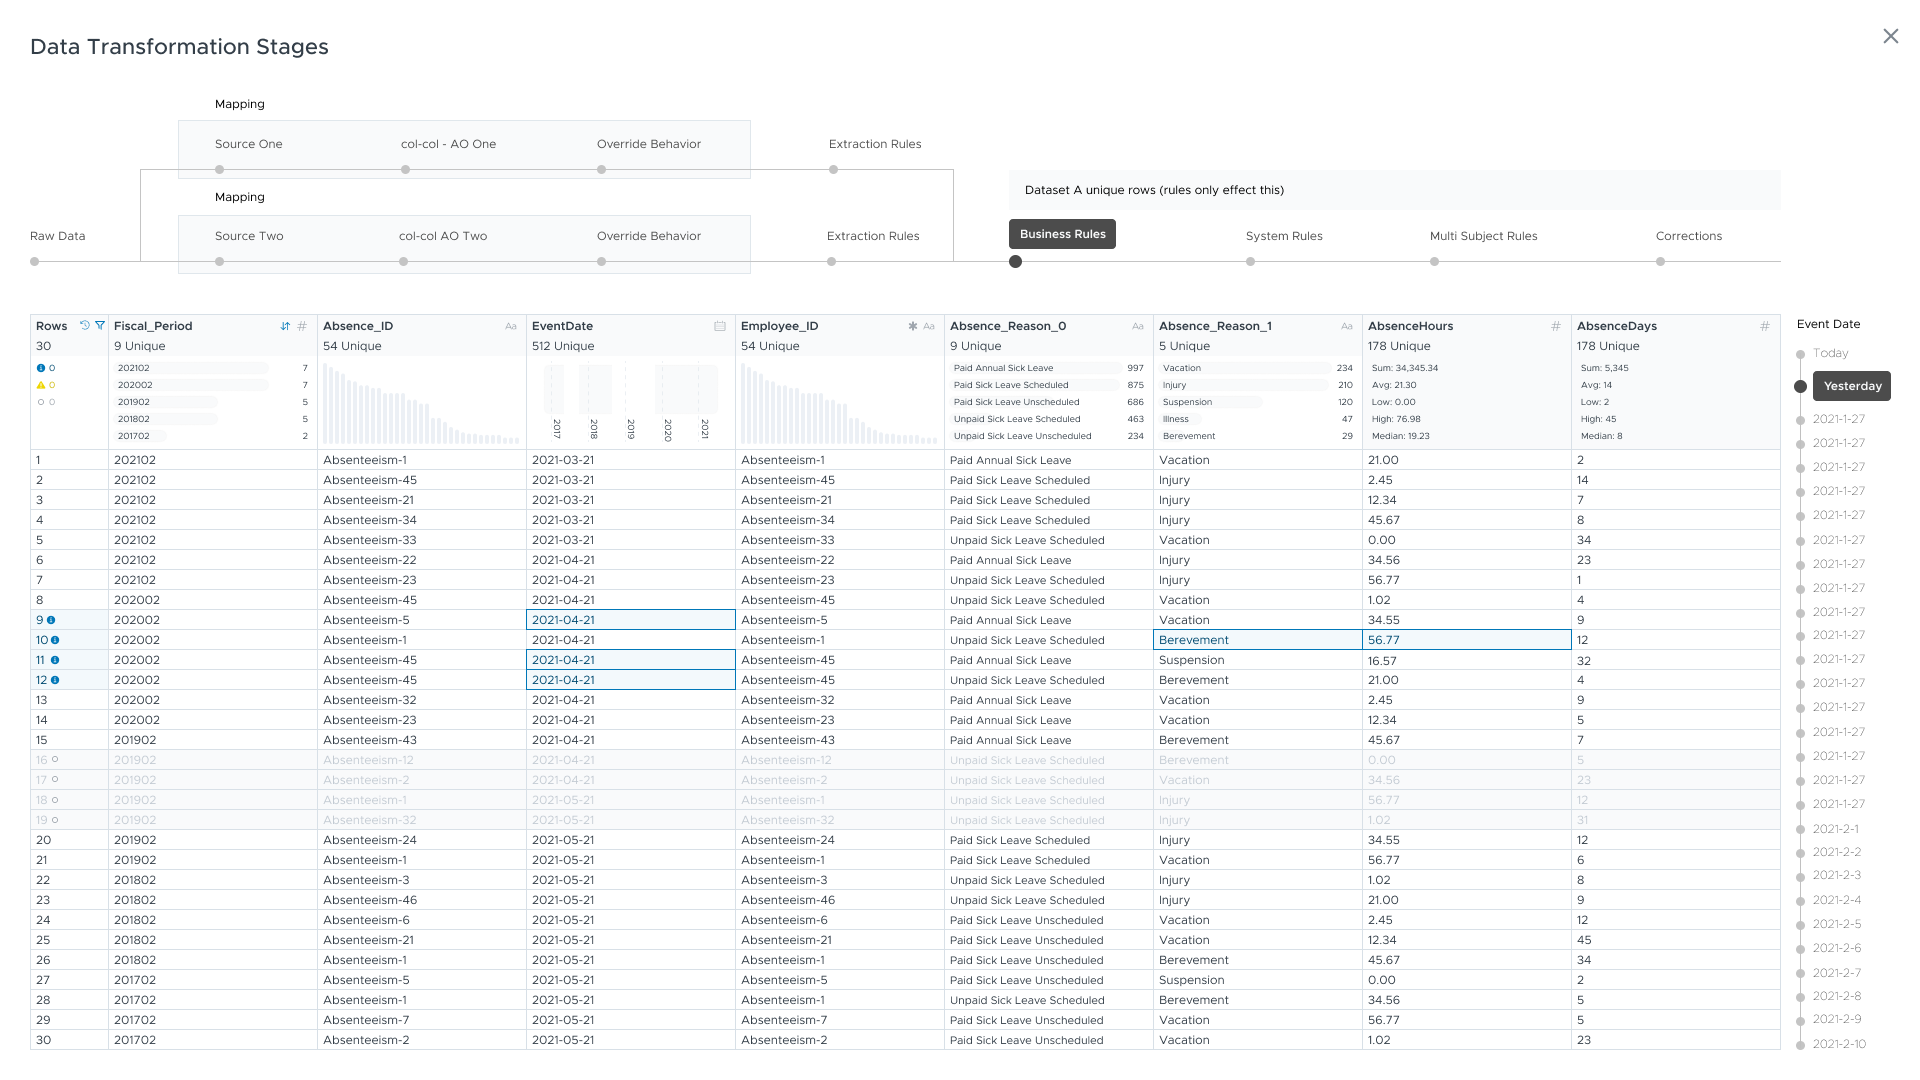
Task: Click the Absence_ID text type icon
Action: (x=511, y=326)
